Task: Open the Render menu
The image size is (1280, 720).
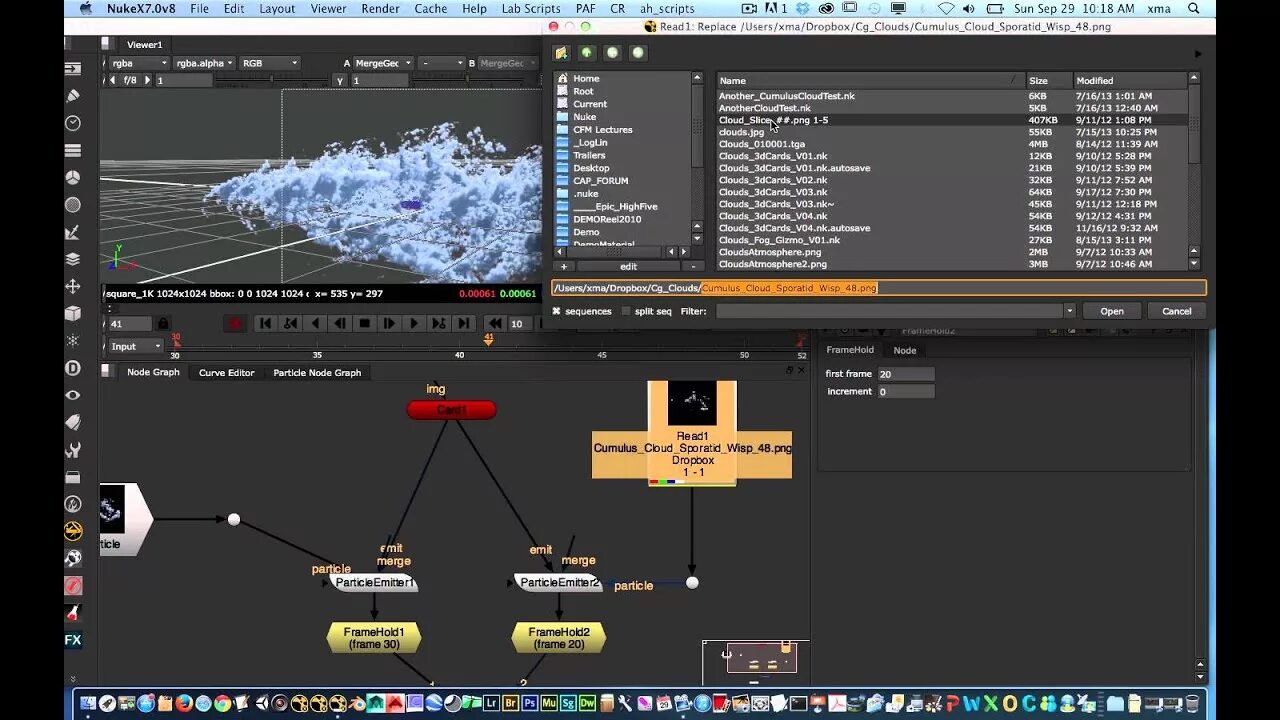Action: click(x=380, y=8)
